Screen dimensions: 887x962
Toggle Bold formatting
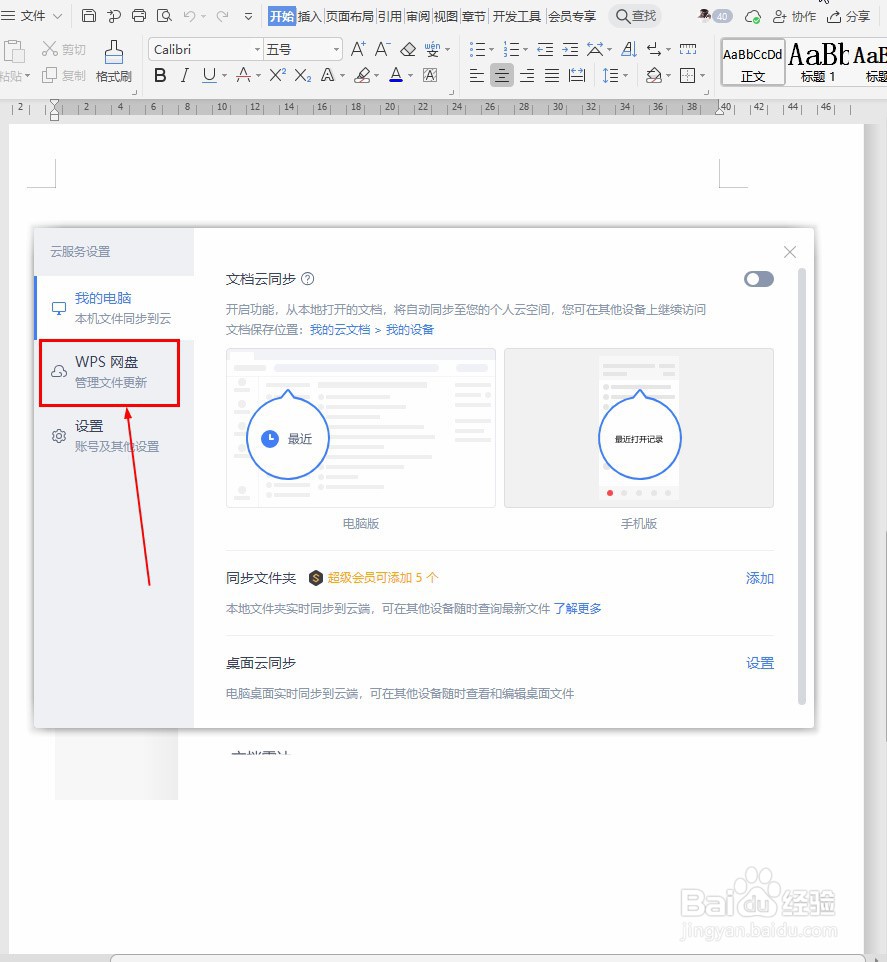(x=160, y=75)
